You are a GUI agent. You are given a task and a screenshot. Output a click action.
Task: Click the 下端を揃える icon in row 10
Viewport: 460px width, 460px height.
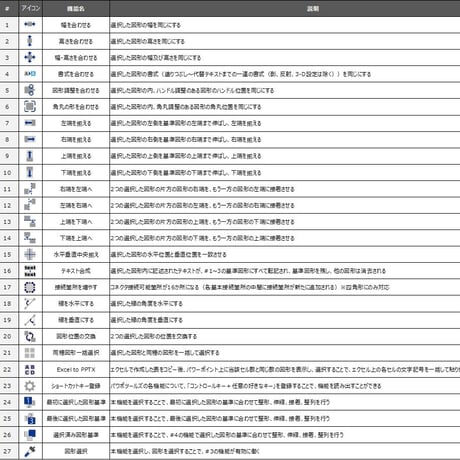coord(30,172)
